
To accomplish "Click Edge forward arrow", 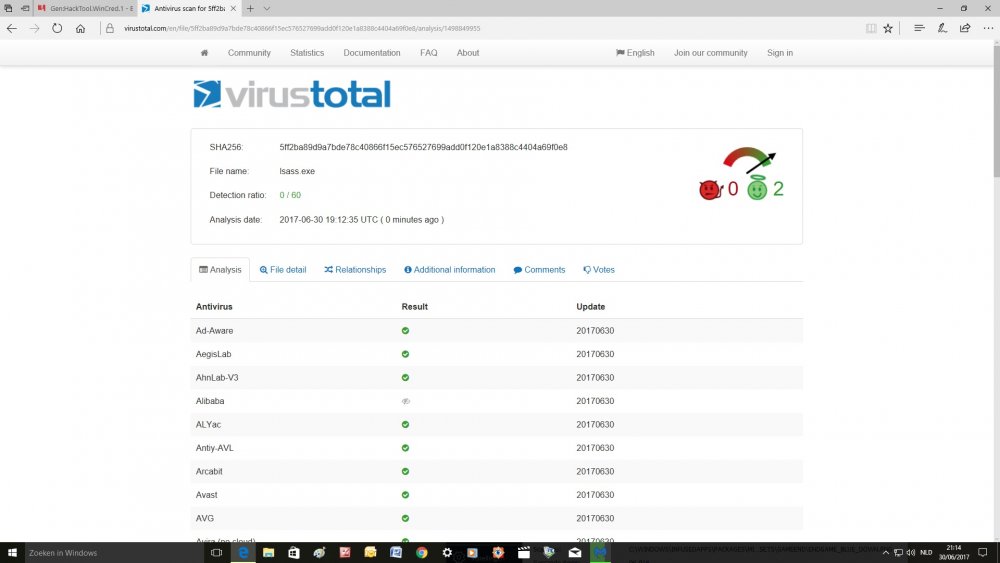I will [x=34, y=28].
